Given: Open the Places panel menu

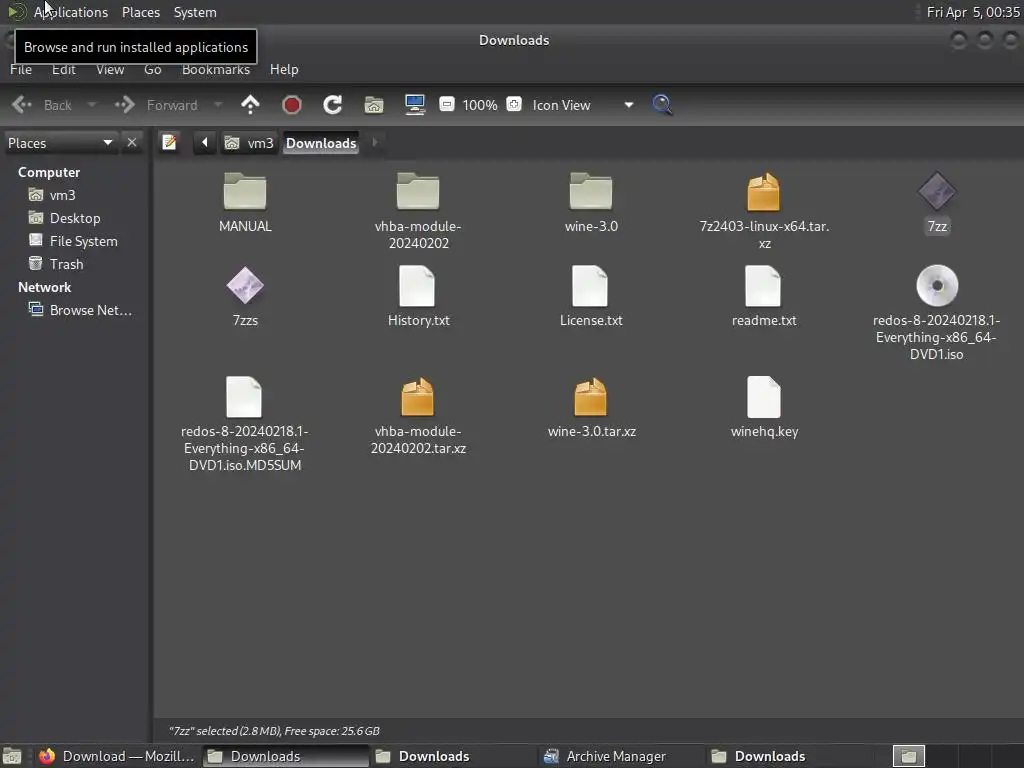Looking at the screenshot, I should [x=140, y=12].
